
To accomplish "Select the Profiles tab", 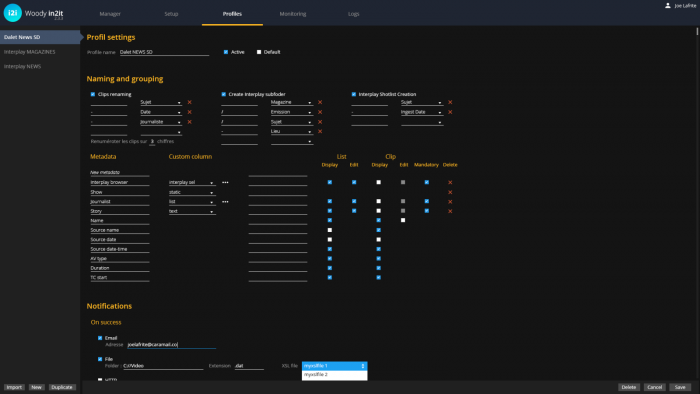I will (x=232, y=14).
